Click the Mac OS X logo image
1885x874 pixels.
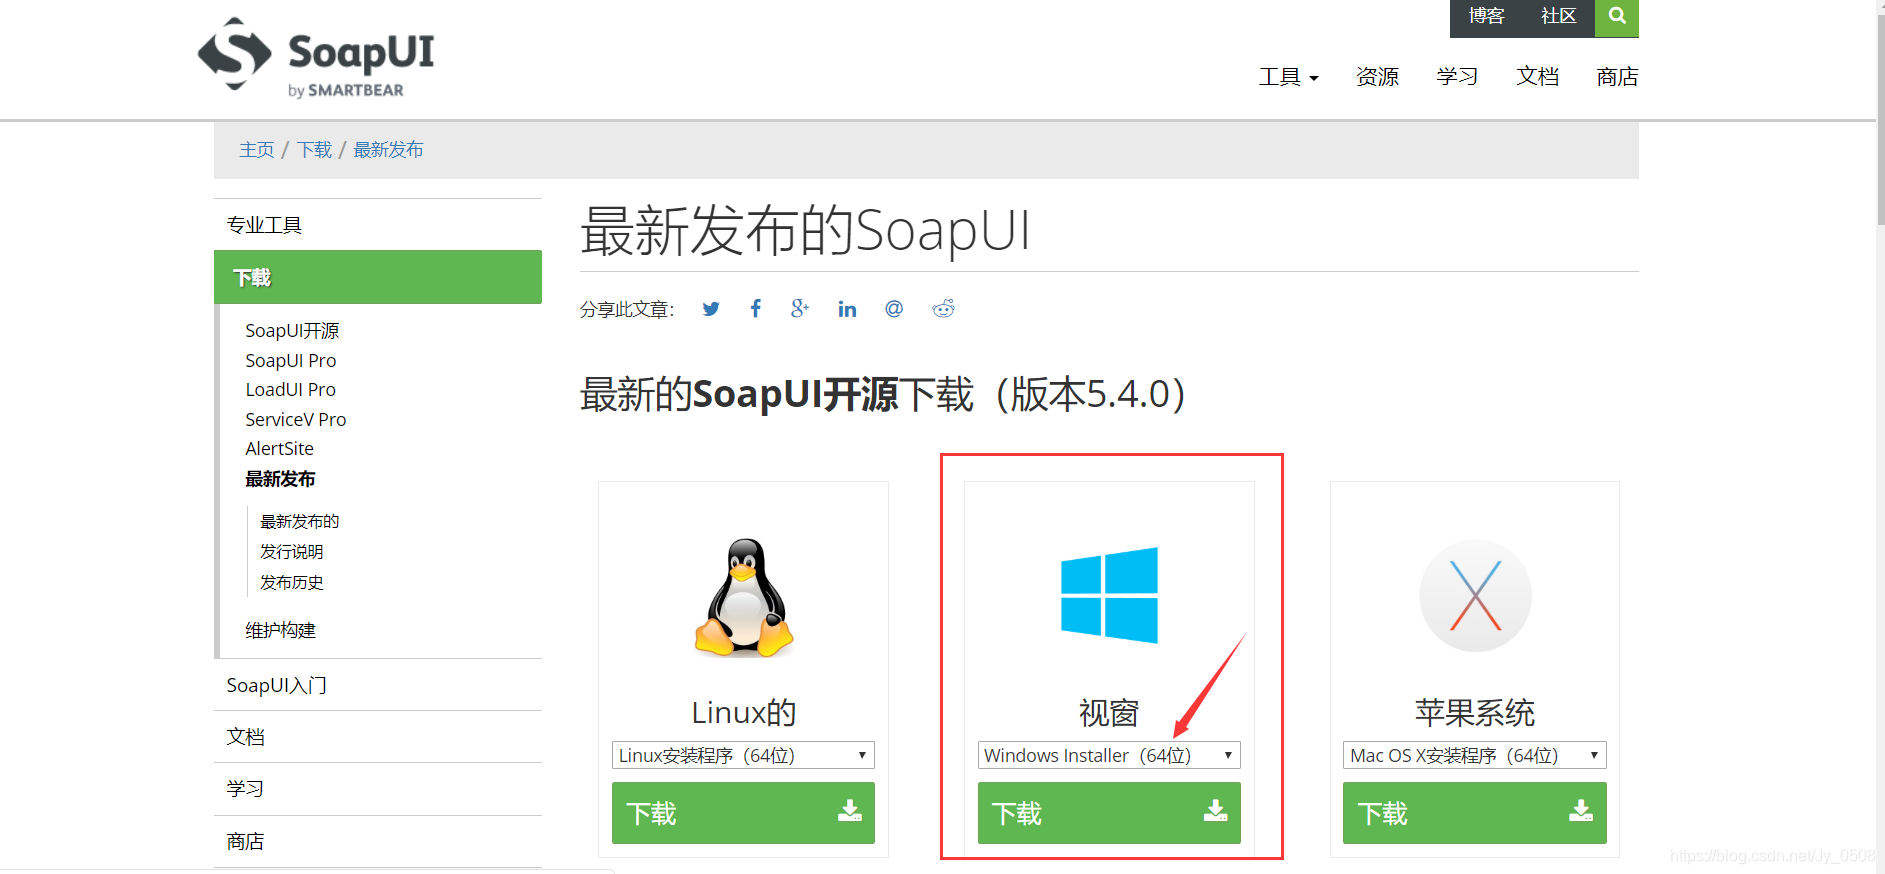click(1475, 596)
